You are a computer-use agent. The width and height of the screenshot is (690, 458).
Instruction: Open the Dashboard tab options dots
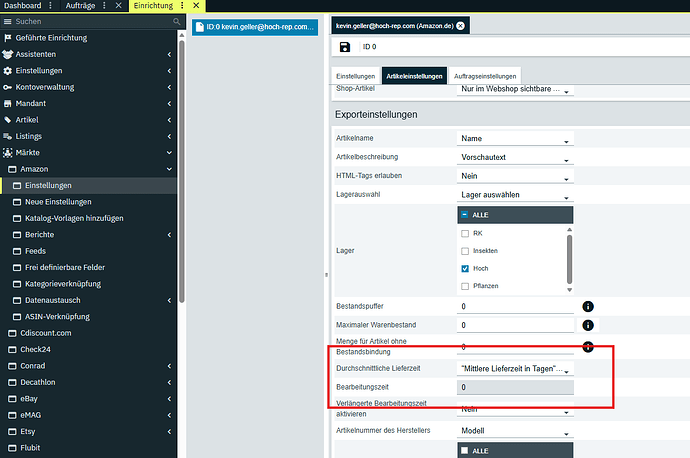(x=50, y=5)
